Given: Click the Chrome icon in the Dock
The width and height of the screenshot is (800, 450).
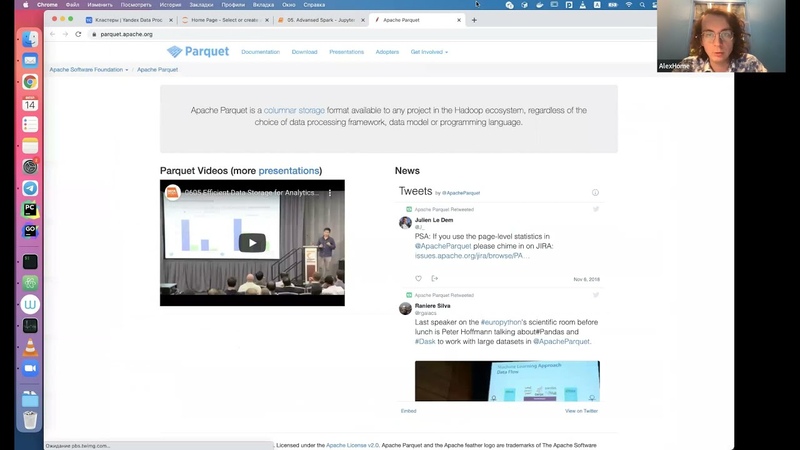Looking at the screenshot, I should coord(30,82).
